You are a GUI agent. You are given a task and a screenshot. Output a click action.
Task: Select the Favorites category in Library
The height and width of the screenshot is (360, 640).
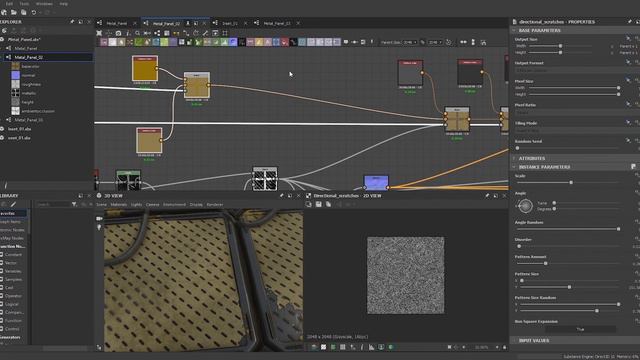[x=13, y=213]
